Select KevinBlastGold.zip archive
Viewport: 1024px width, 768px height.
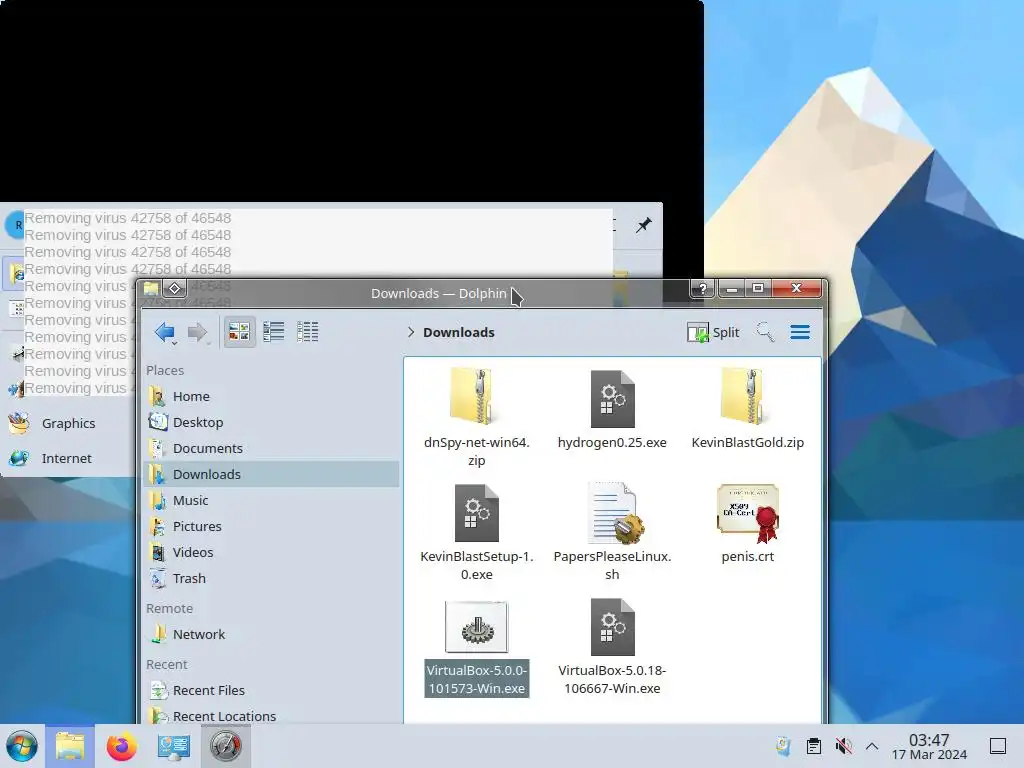748,409
